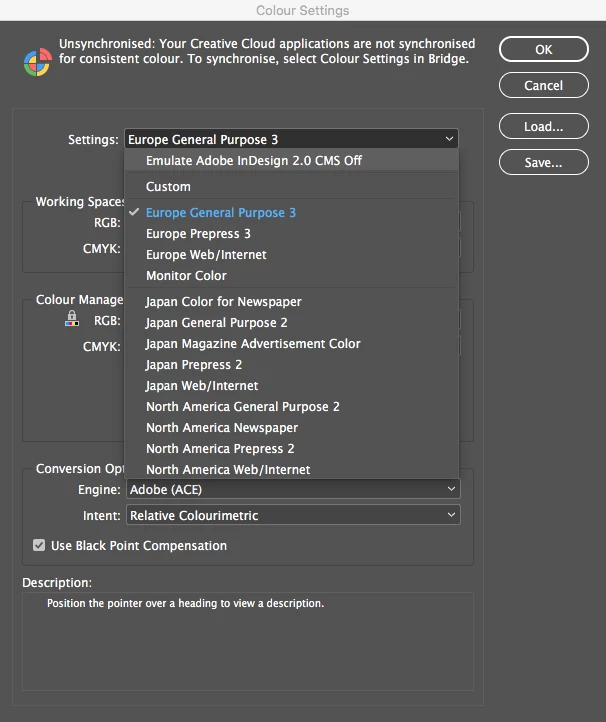
Task: Select Japan General Purpose 2
Action: [x=291, y=323]
